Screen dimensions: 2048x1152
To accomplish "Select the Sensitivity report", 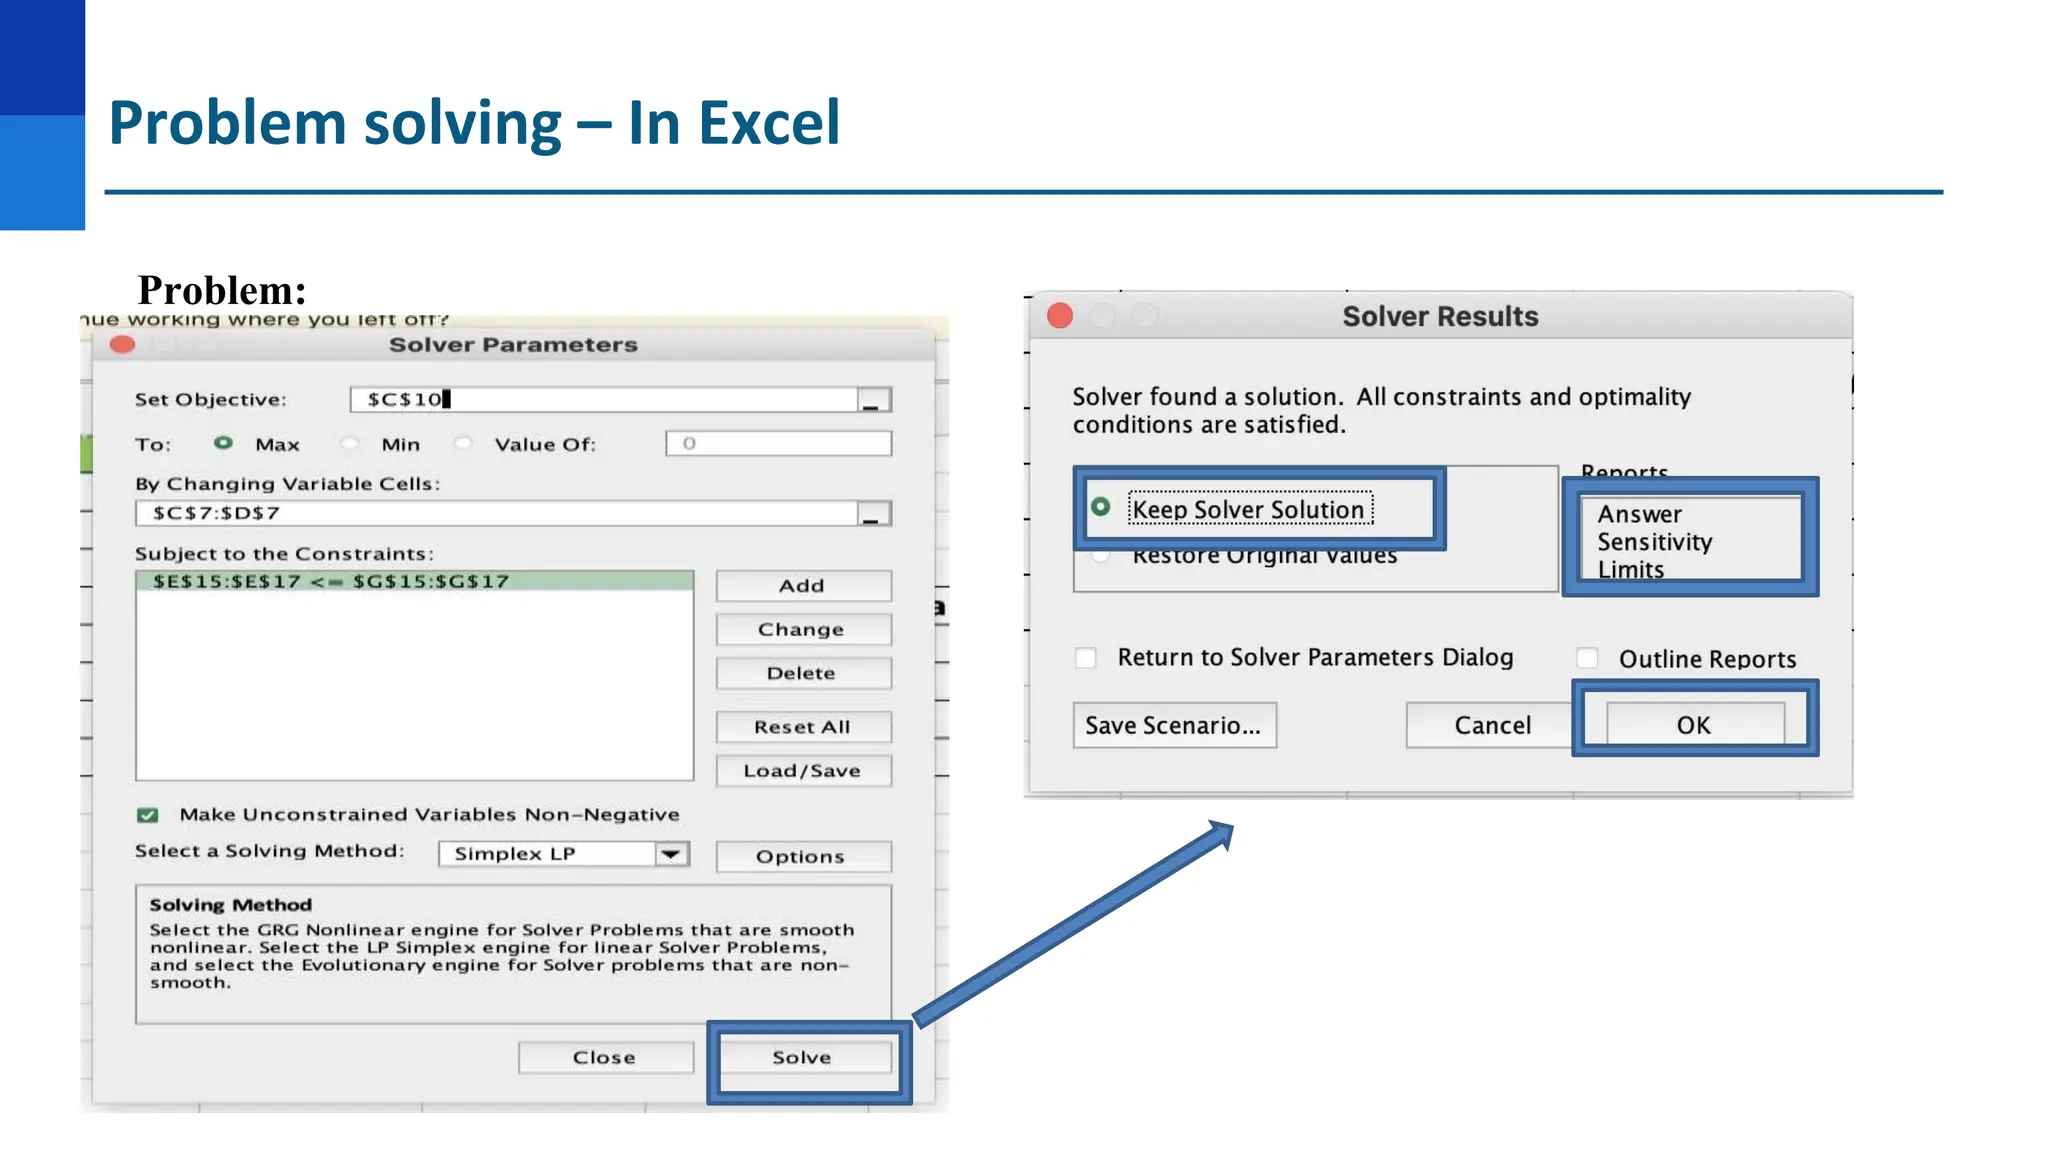I will click(x=1655, y=542).
